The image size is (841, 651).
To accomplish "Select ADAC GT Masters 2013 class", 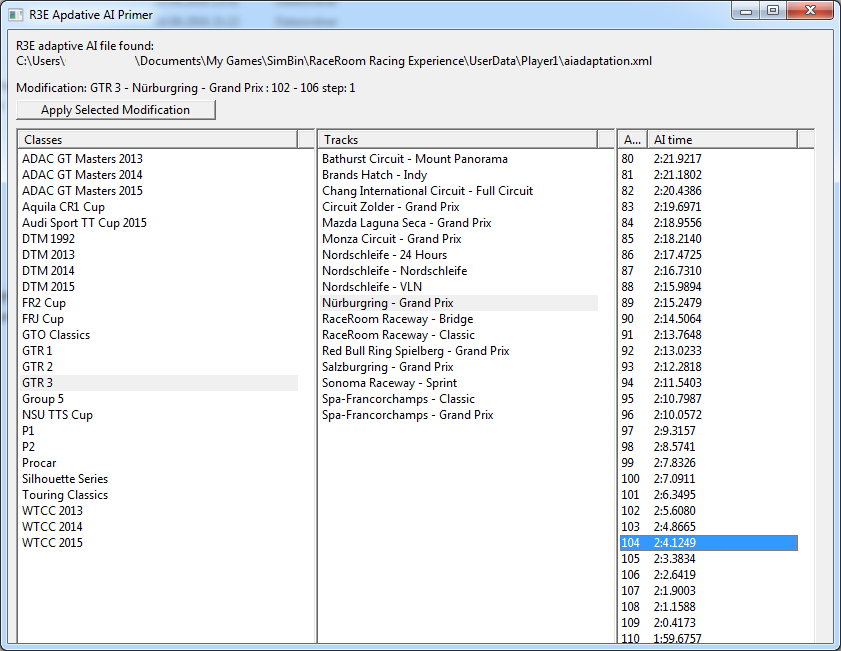I will point(159,159).
